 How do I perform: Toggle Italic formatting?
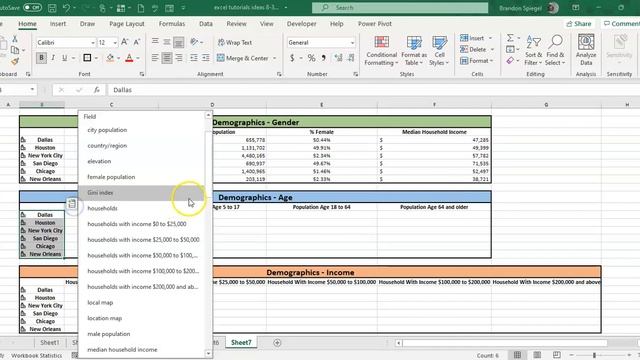coord(53,58)
